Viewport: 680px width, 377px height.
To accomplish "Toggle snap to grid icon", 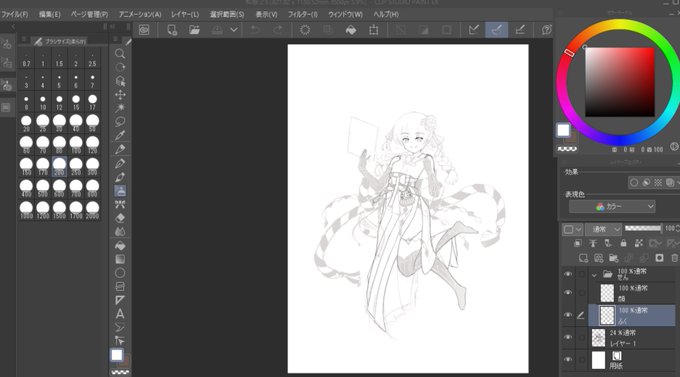I will pos(520,30).
